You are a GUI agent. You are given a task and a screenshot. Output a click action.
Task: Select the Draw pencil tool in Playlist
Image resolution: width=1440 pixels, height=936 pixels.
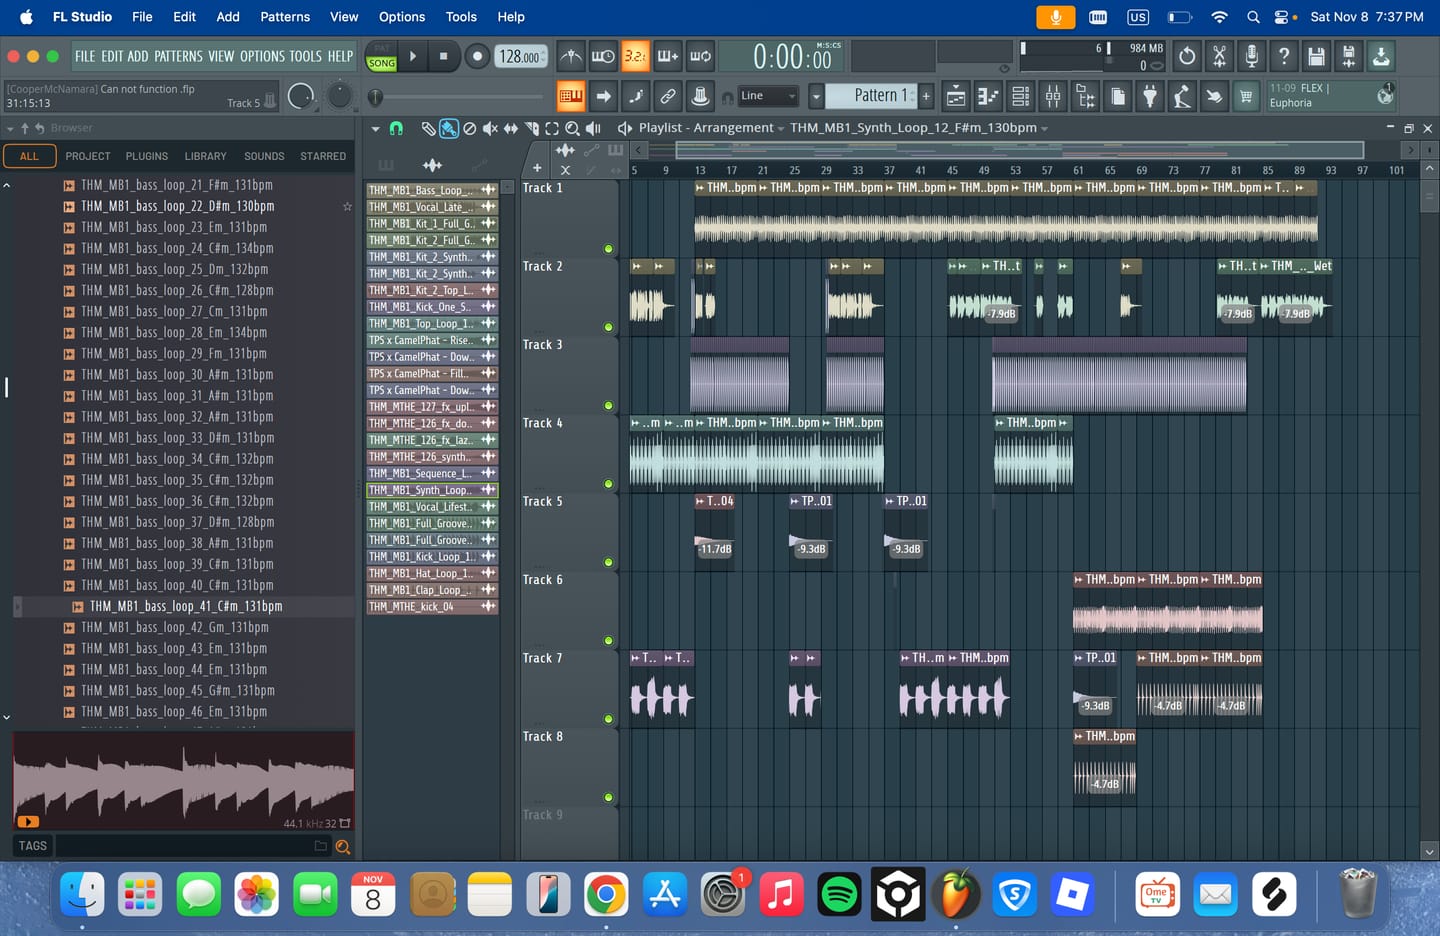[x=428, y=128]
